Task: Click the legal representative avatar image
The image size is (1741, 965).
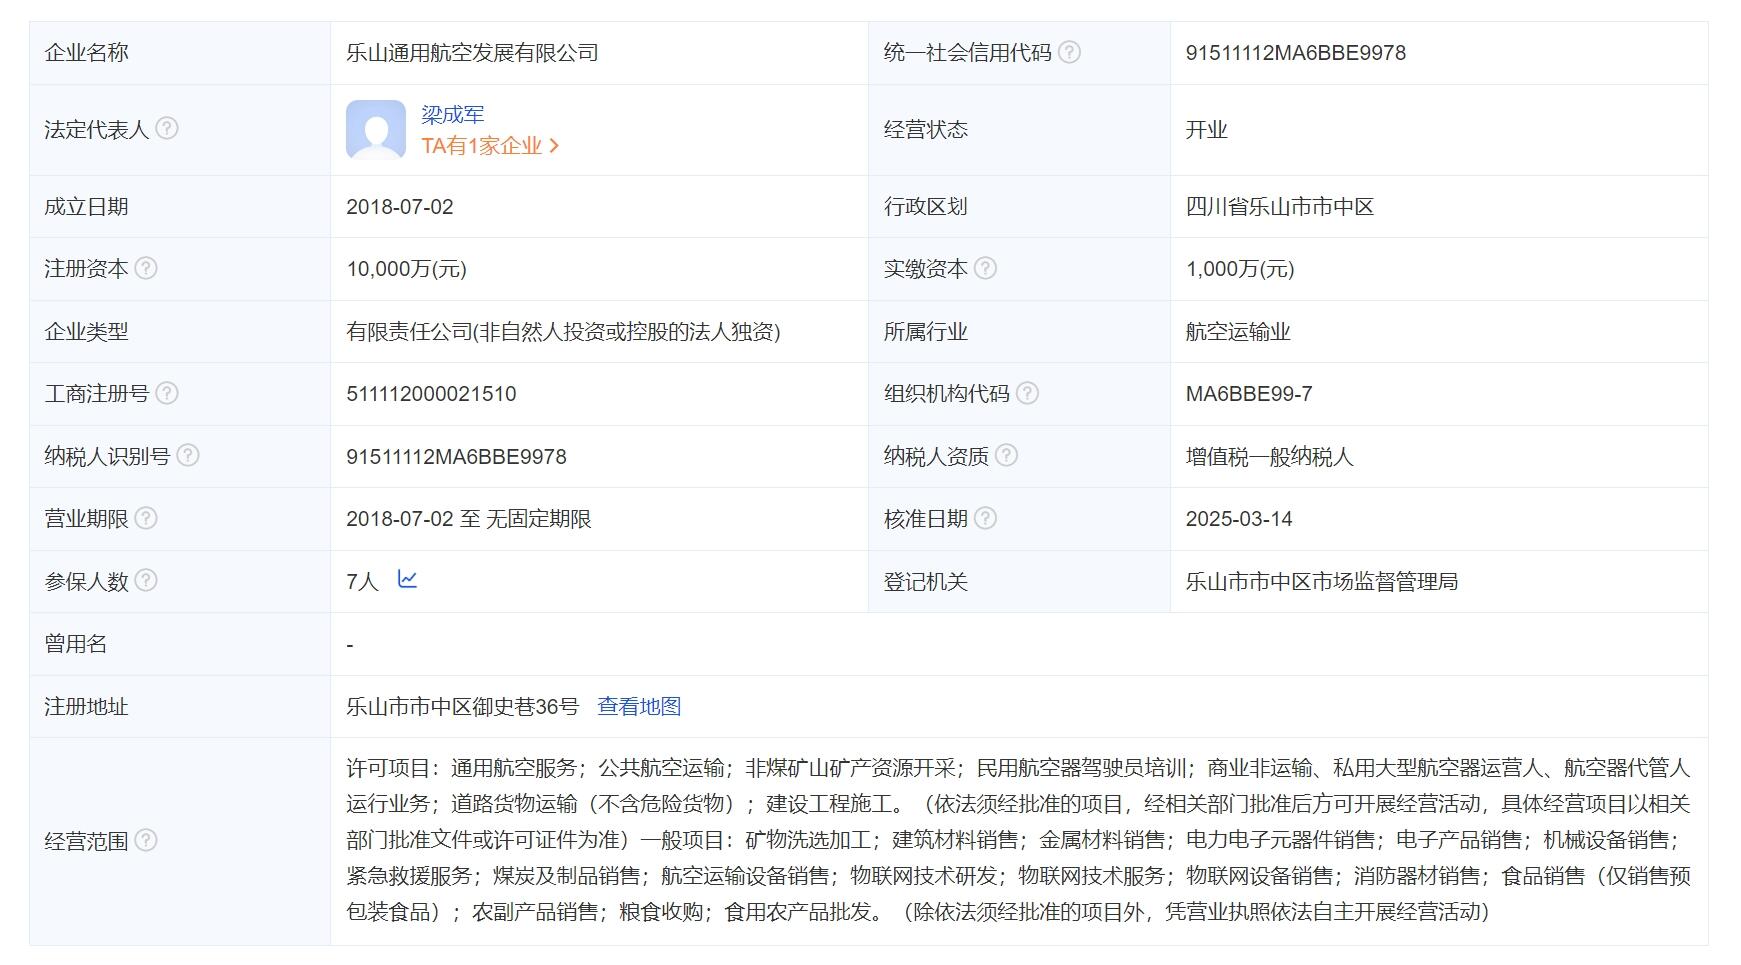Action: click(376, 129)
